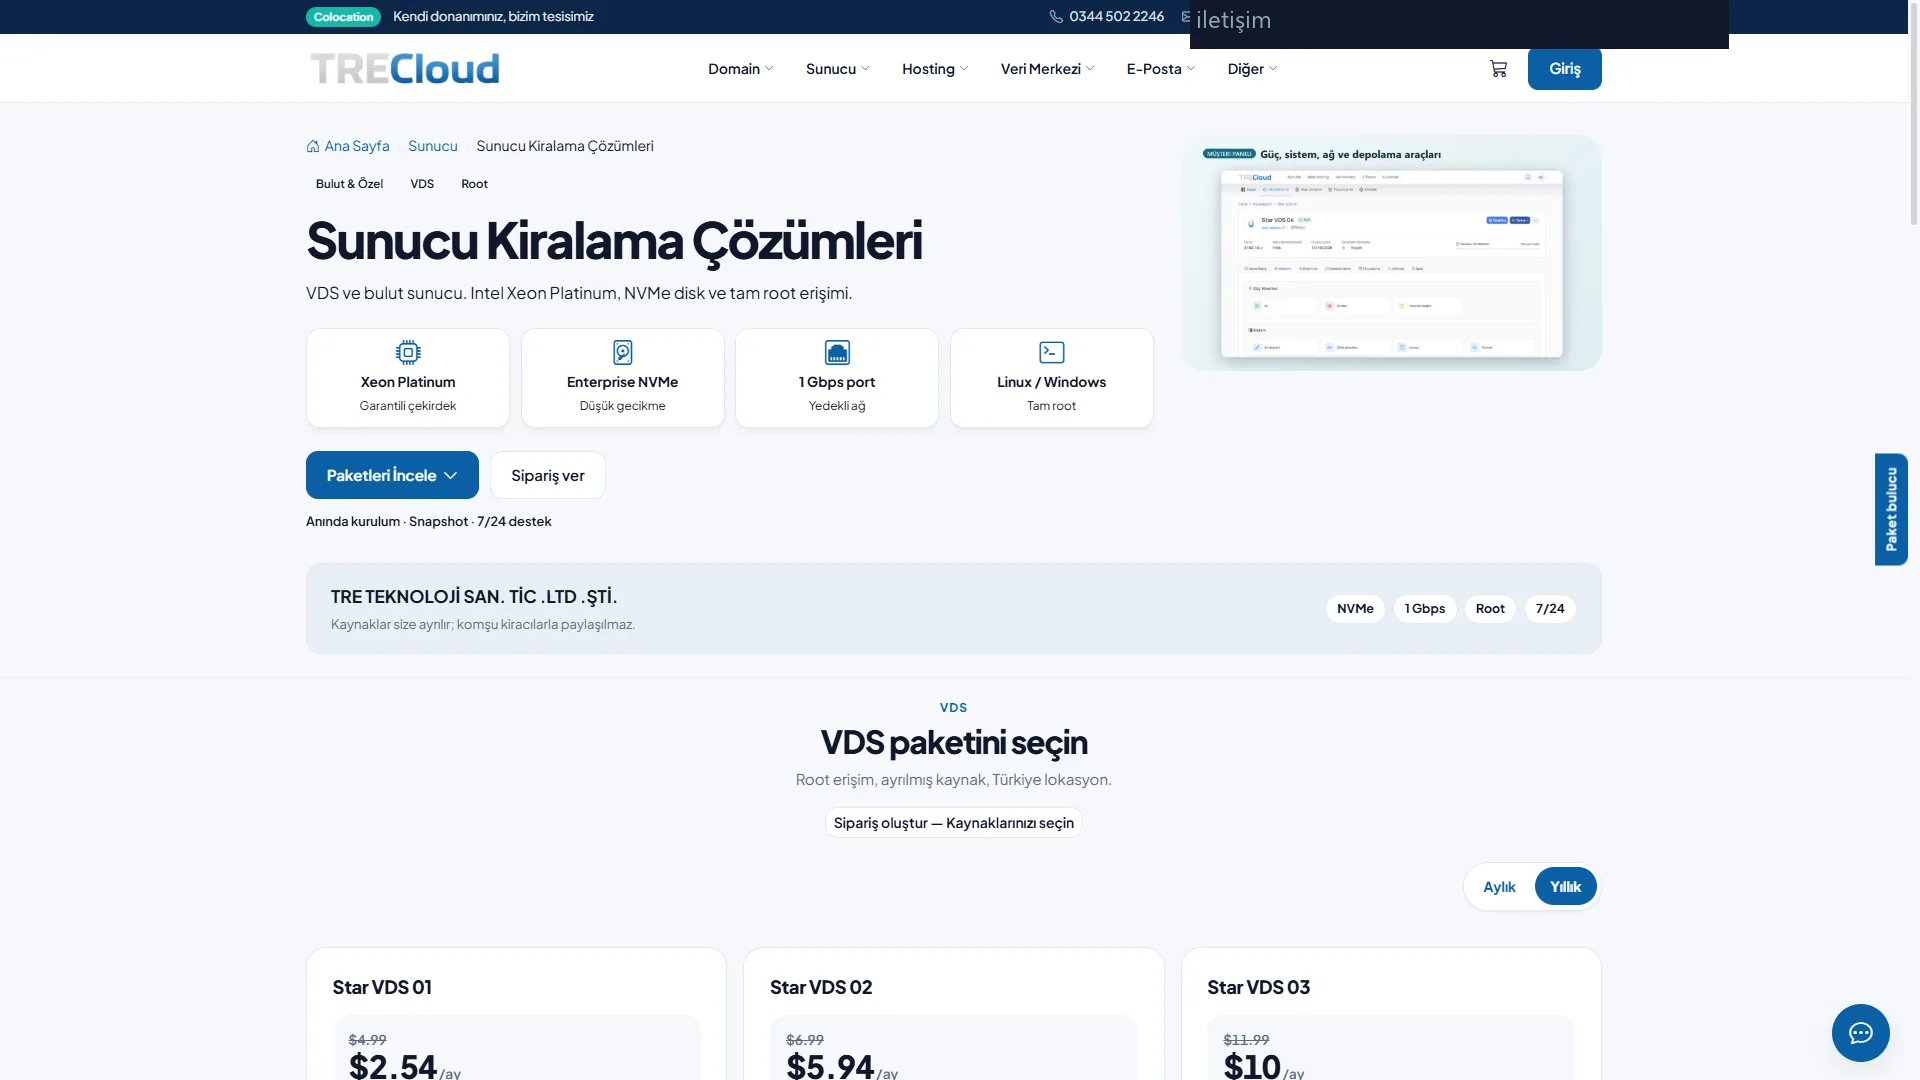This screenshot has width=1920, height=1080.
Task: Click the Sunucu Kiralama Çözümleri breadcrumb text
Action: point(565,146)
